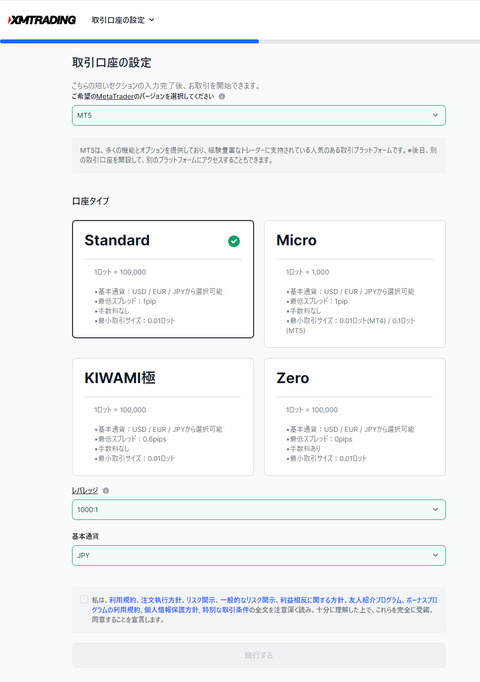This screenshot has height=682, width=480.
Task: Click the KIWAMI極 card text 最低スプレッド：0.6pips
Action: (x=132, y=439)
